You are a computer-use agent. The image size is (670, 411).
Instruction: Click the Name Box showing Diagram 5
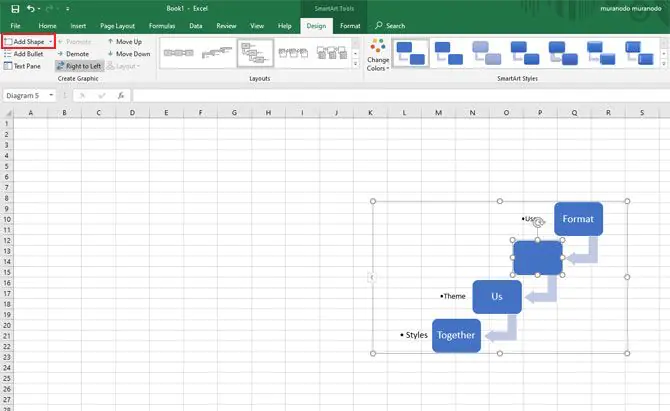(x=25, y=95)
